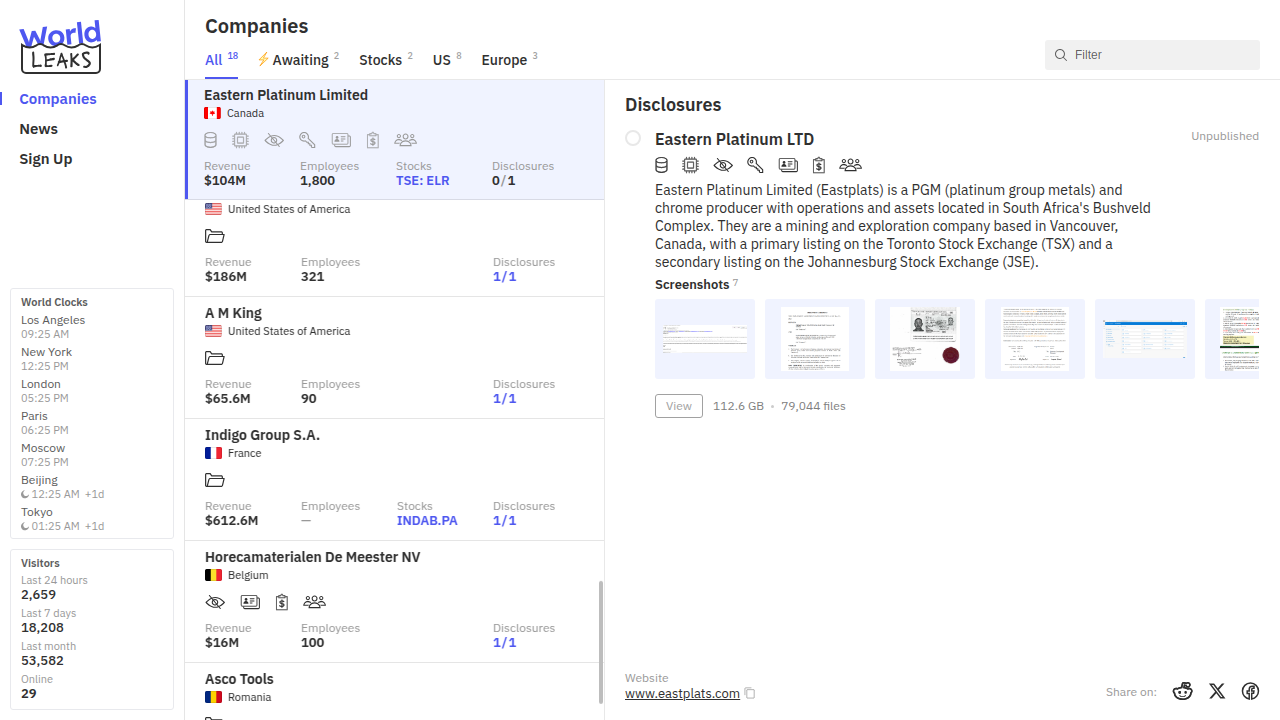1280x720 pixels.
Task: Select Eastern Platinum Limited company card title
Action: point(286,95)
